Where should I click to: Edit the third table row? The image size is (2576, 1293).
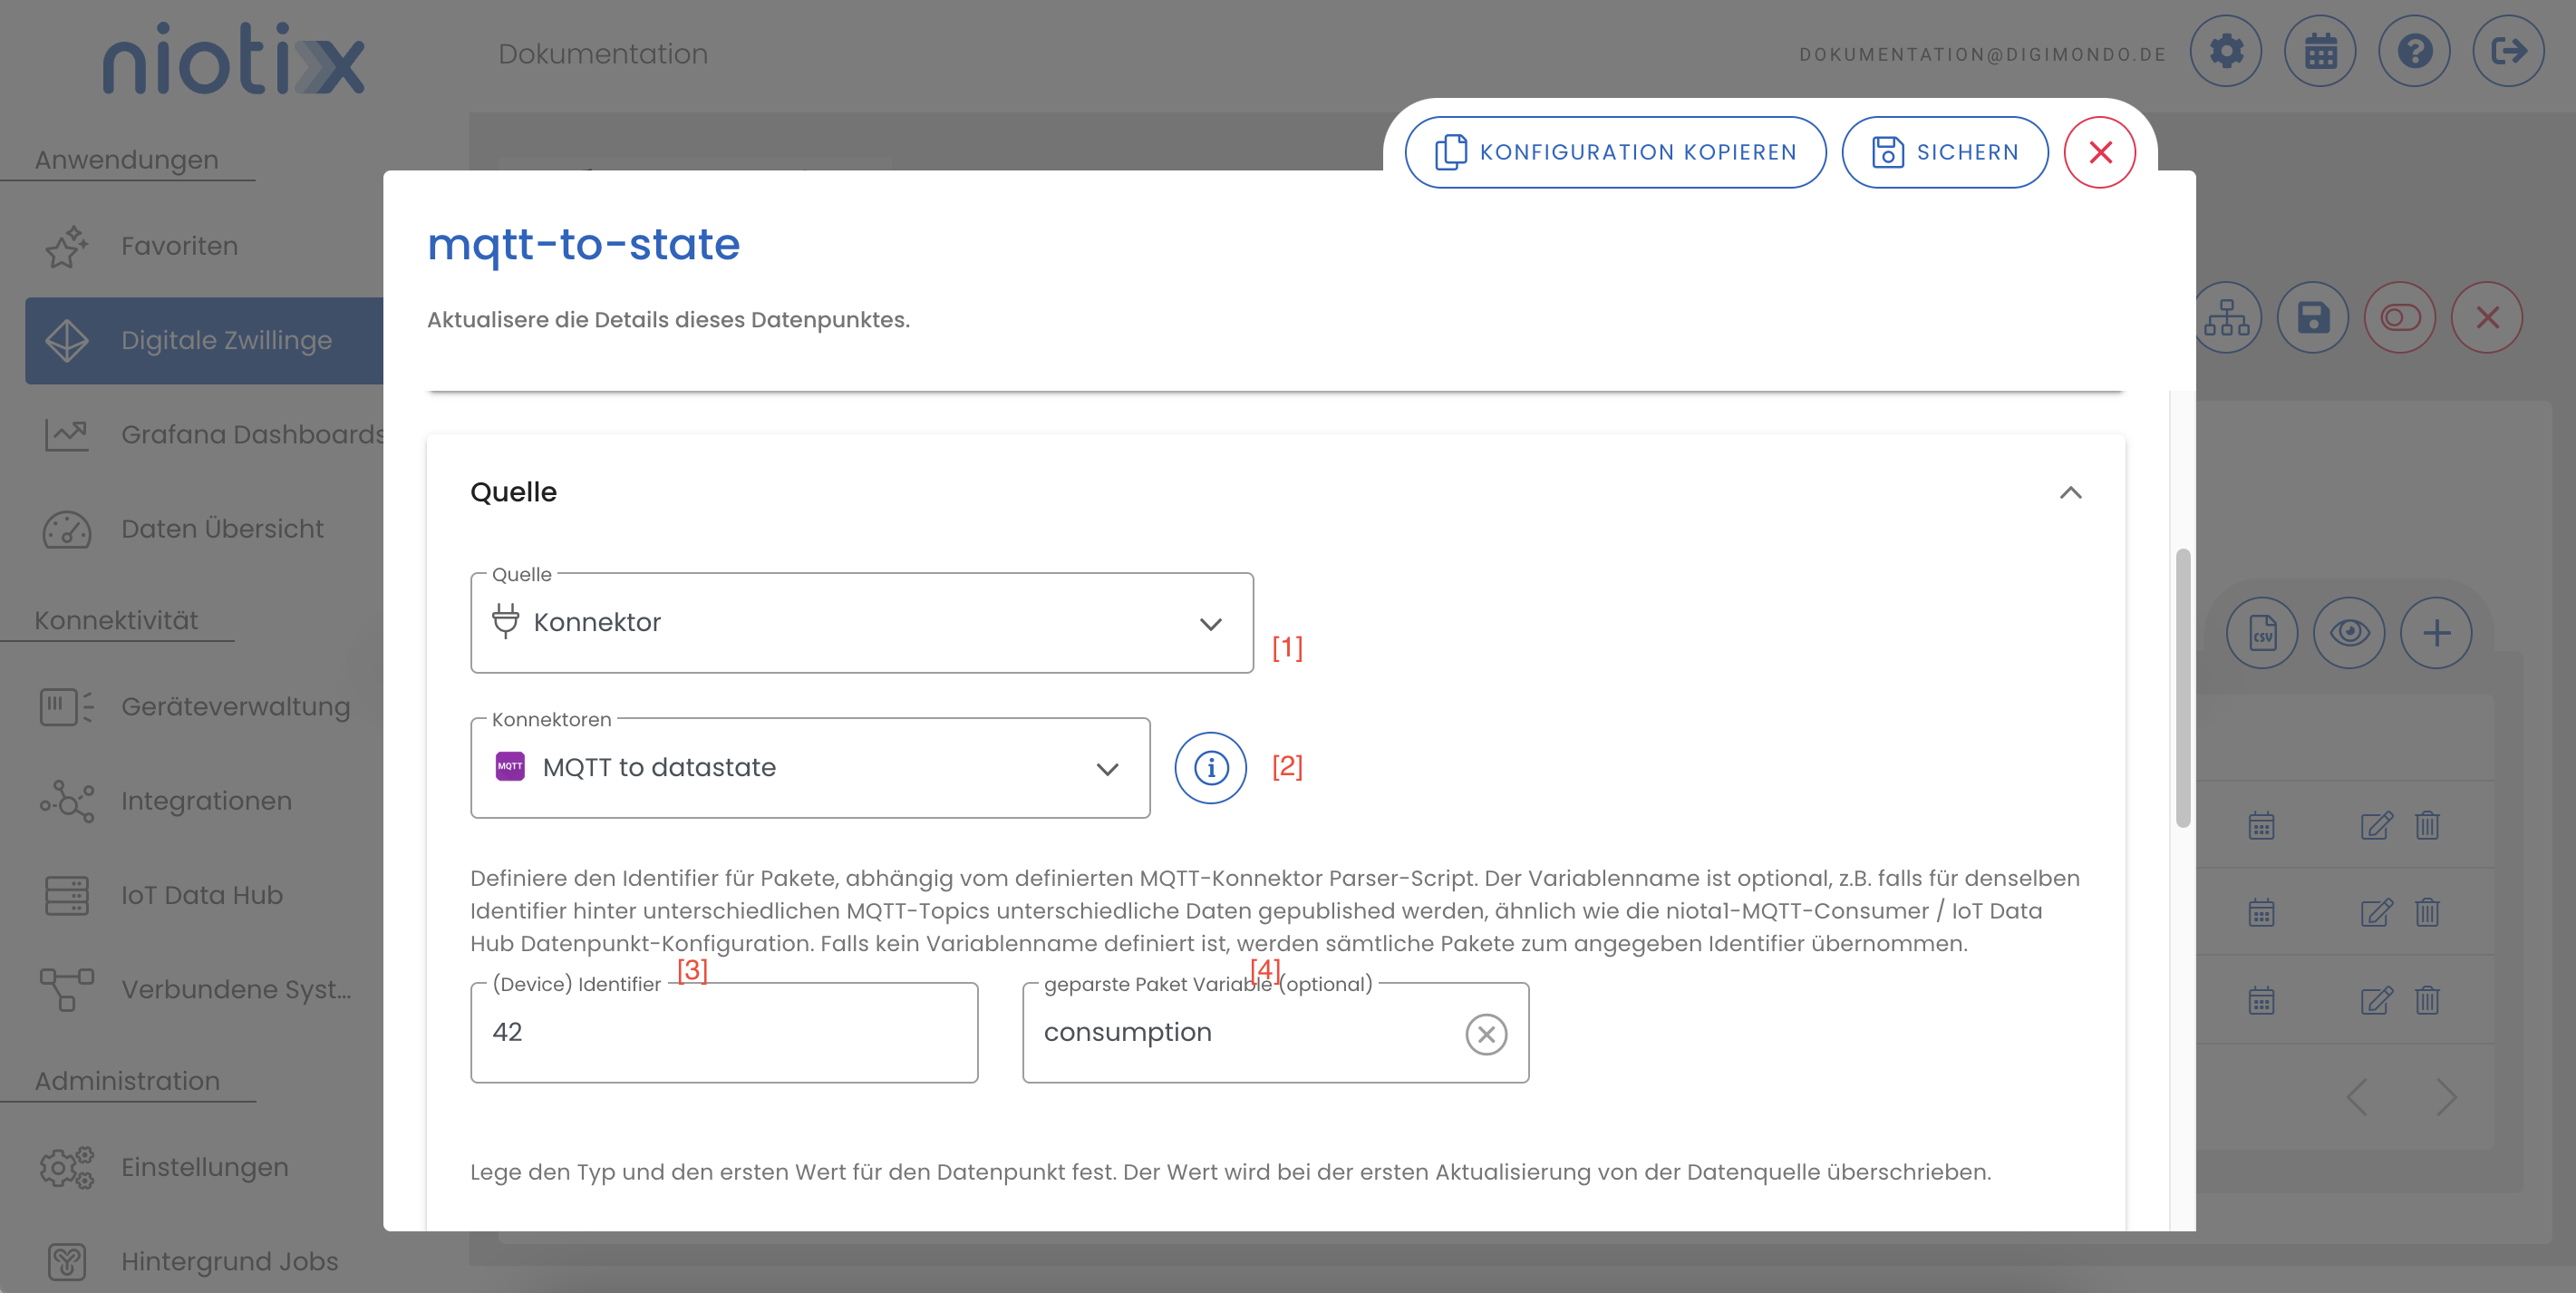point(2376,1001)
